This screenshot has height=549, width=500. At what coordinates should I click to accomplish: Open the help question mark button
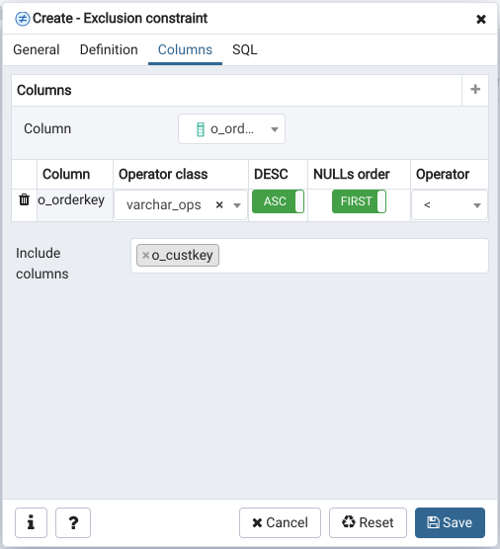(x=73, y=522)
